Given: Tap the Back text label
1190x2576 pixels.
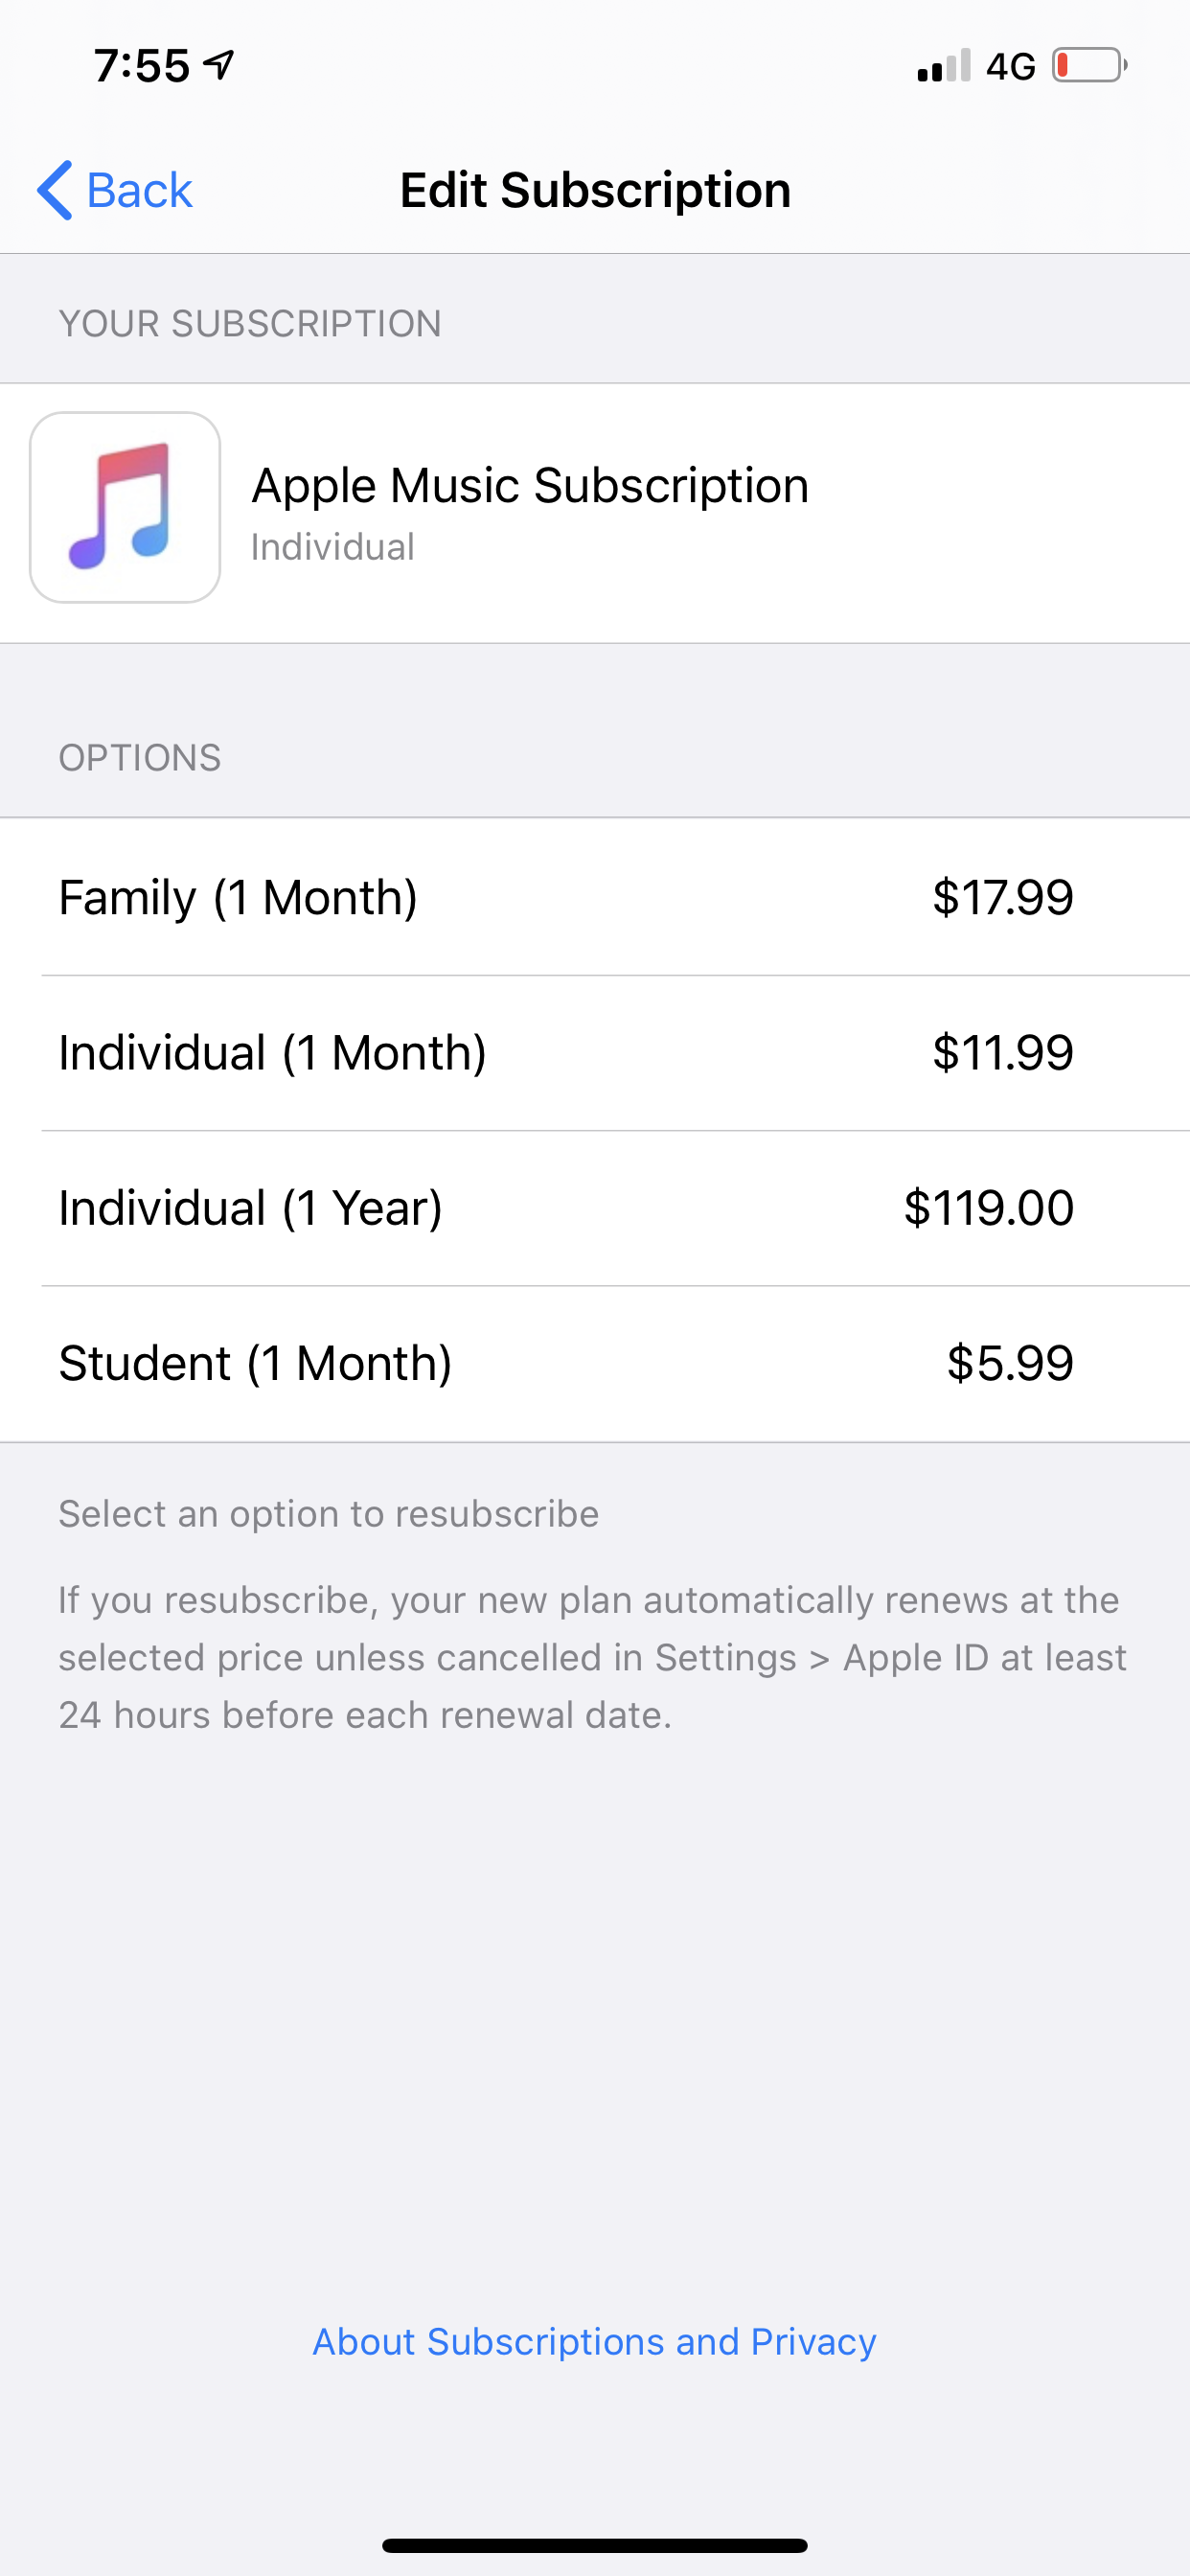Looking at the screenshot, I should tap(139, 190).
